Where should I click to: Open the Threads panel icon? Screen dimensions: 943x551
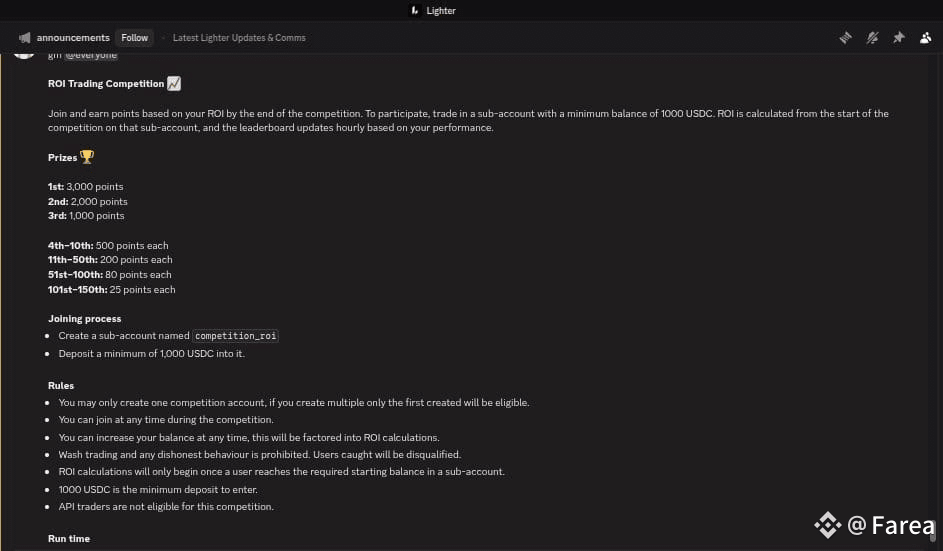(x=846, y=38)
